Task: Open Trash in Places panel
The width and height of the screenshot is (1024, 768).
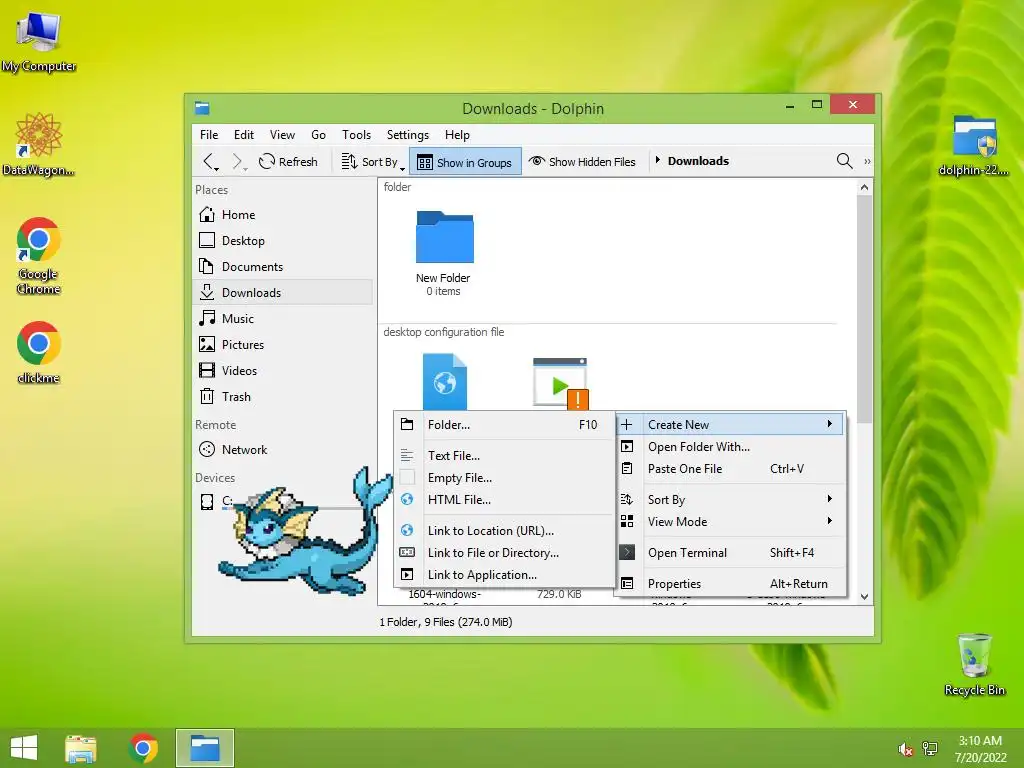Action: [283, 396]
